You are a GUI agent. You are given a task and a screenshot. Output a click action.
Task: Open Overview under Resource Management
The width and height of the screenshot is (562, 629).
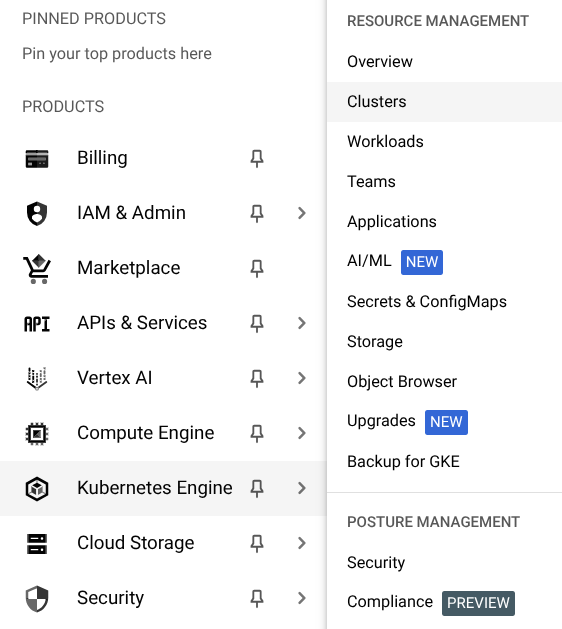coord(380,62)
